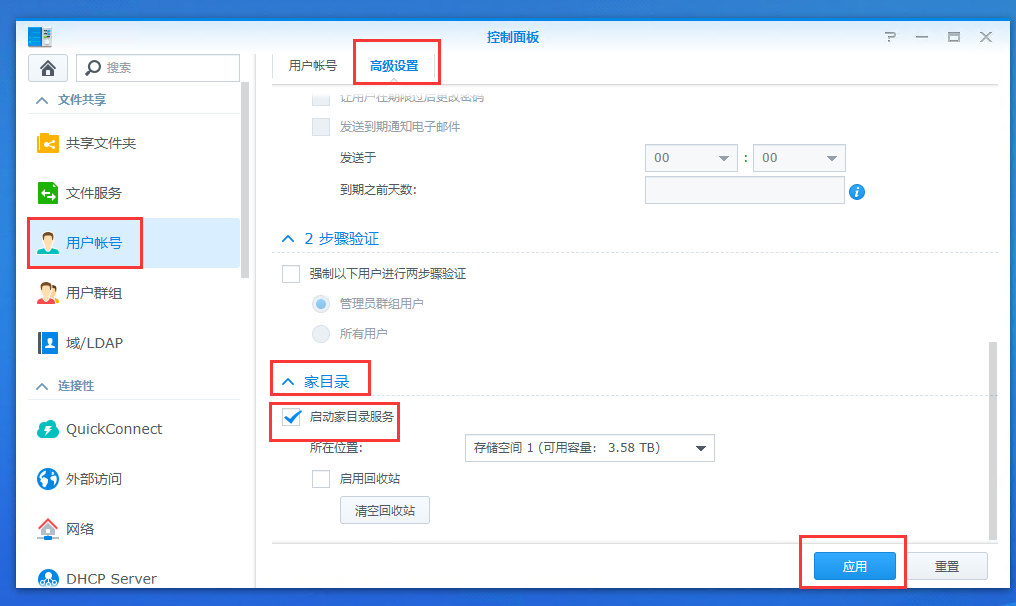Toggle 发送到期通知电子邮件 checkbox
The image size is (1016, 606).
click(x=321, y=126)
